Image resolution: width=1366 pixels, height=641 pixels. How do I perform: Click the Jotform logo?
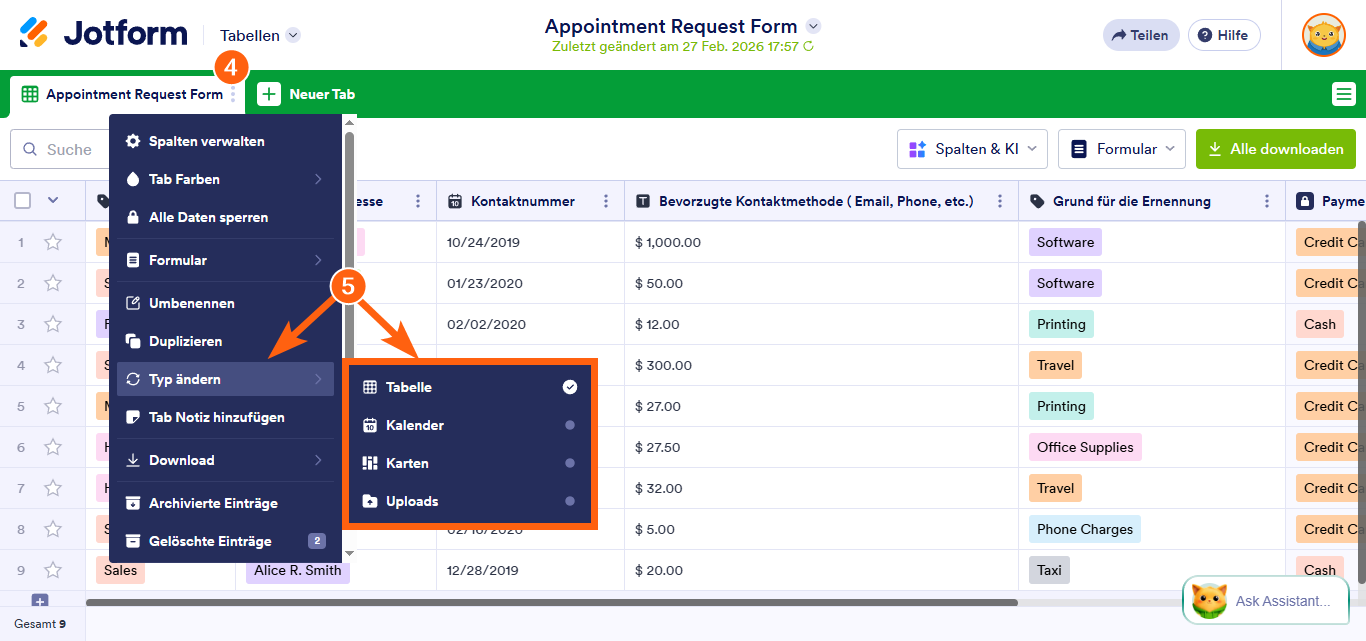click(103, 34)
